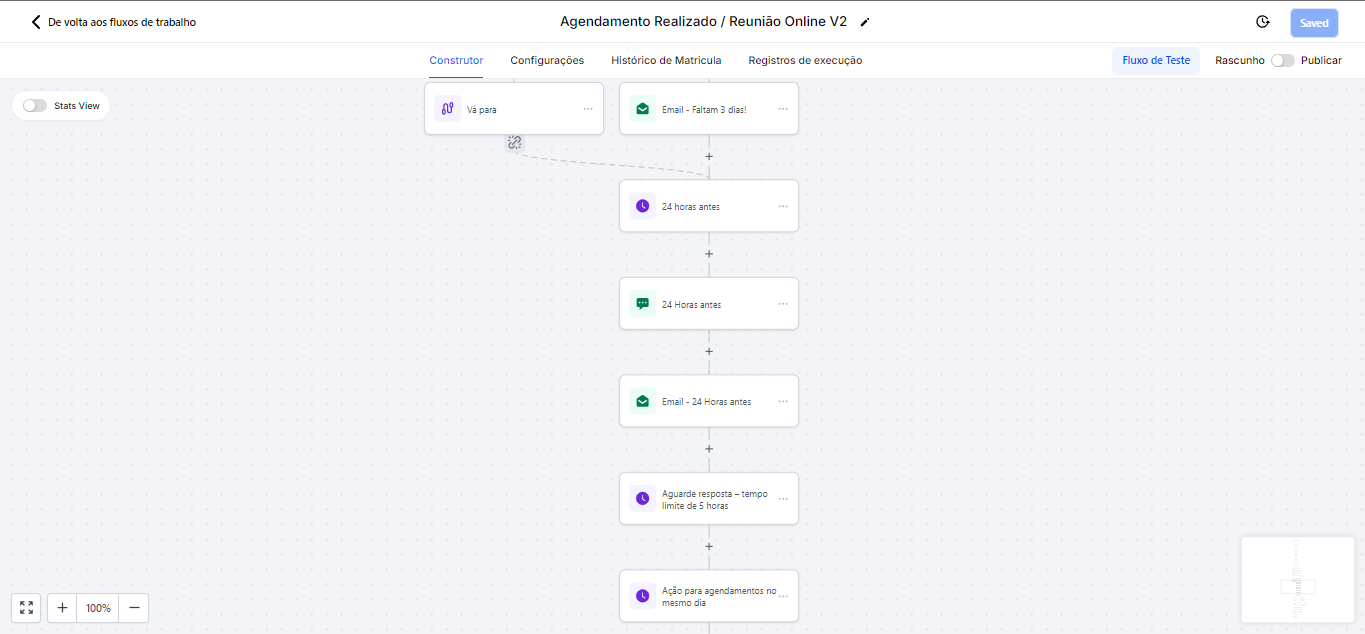Open the three-dot menu on Email - 24 Horas antes
The width and height of the screenshot is (1365, 634).
coord(783,402)
